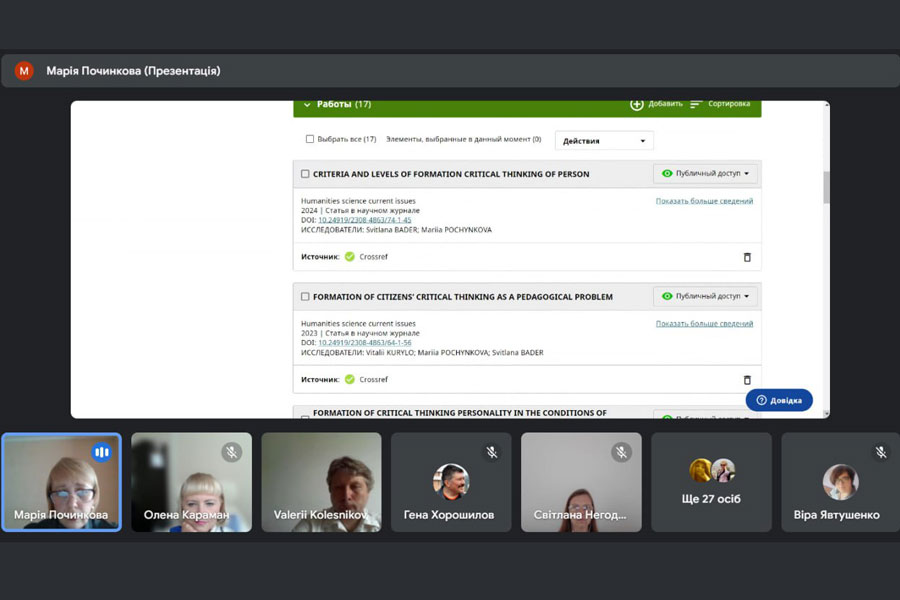
Task: Click the red M avatar of the presenter
Action: 24,71
